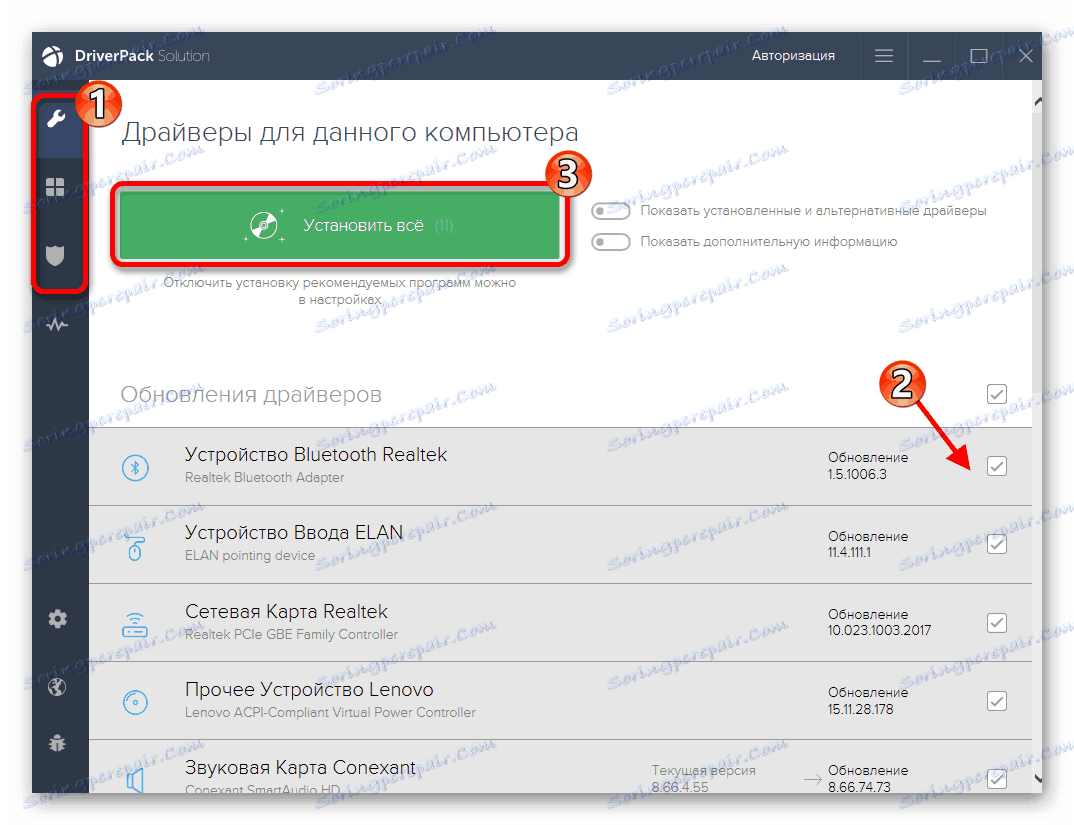Click the Установить всё button
The width and height of the screenshot is (1074, 825).
[x=340, y=225]
